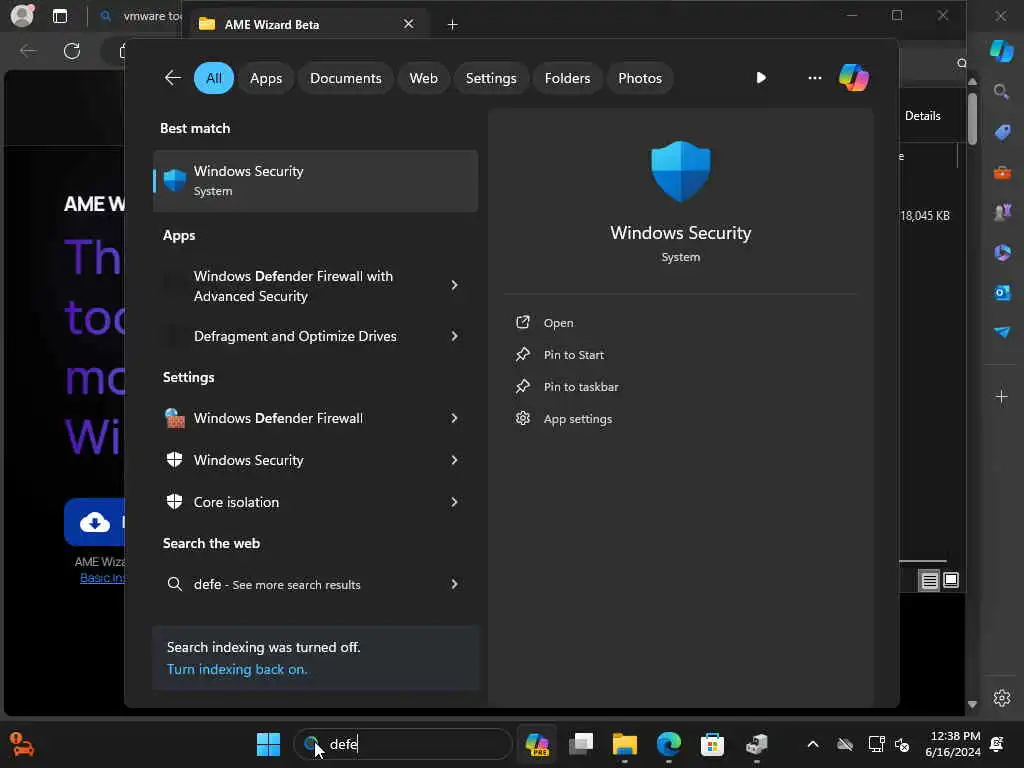
Task: Show more filter categories with the play arrow
Action: click(x=761, y=78)
